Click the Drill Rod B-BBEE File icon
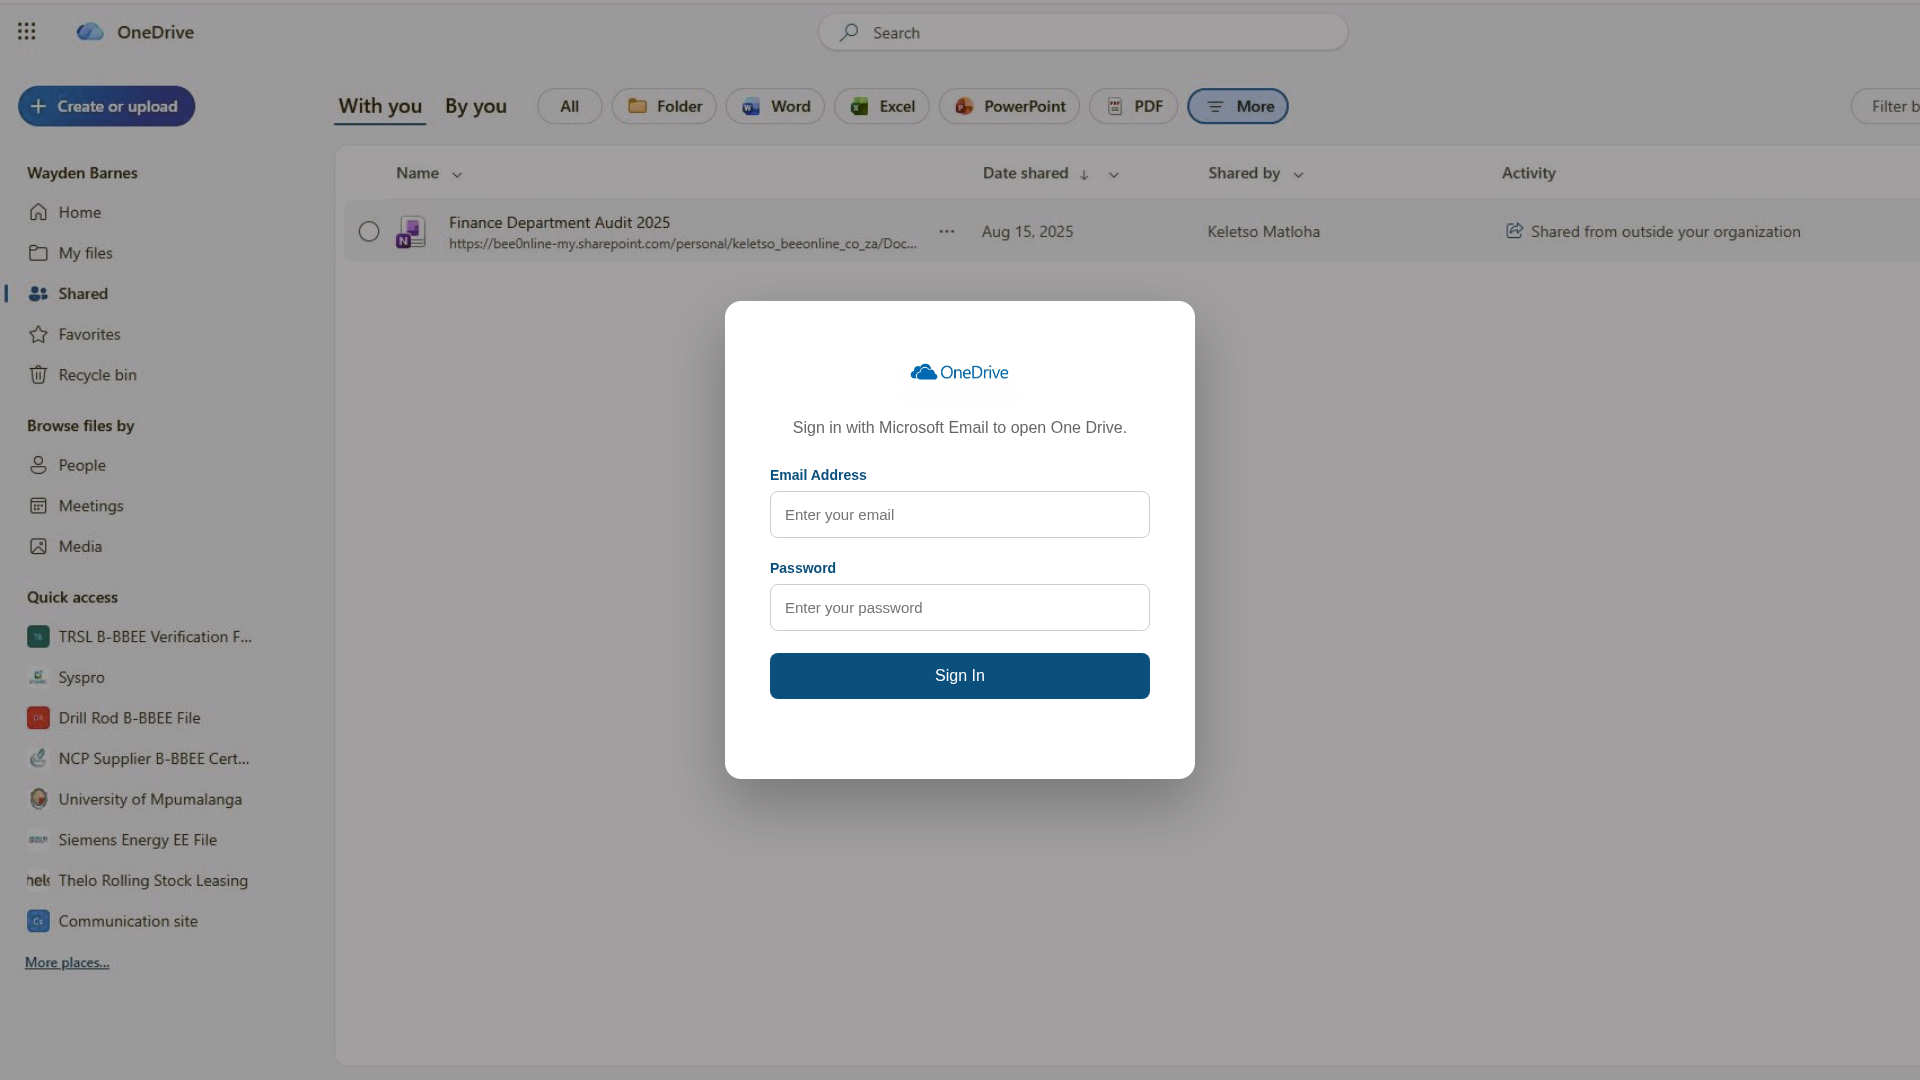Screen dimensions: 1920x1080 pos(38,718)
